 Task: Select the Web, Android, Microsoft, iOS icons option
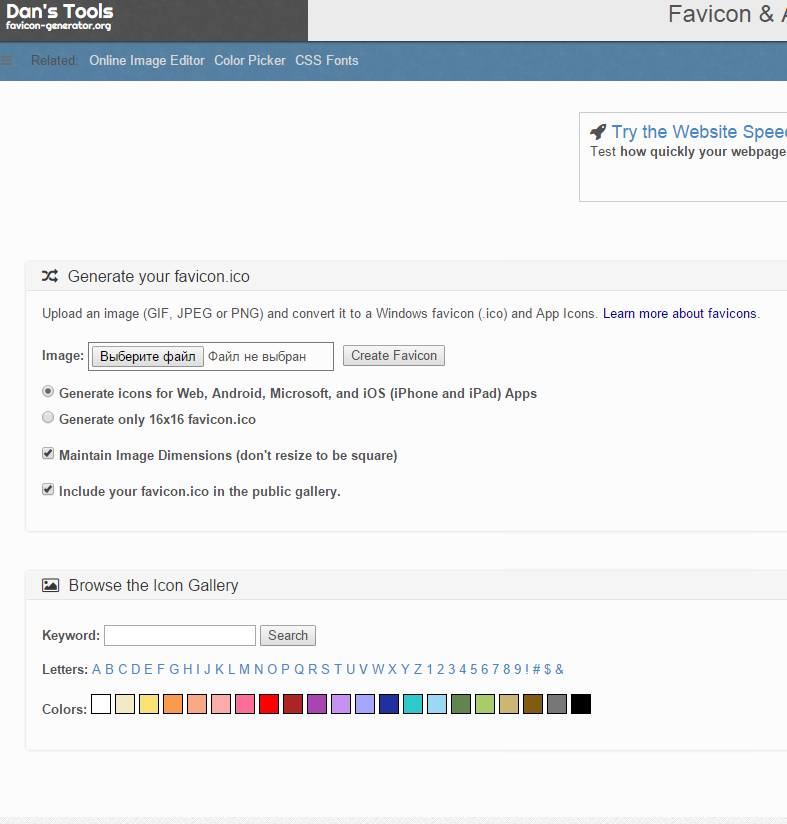(x=48, y=392)
